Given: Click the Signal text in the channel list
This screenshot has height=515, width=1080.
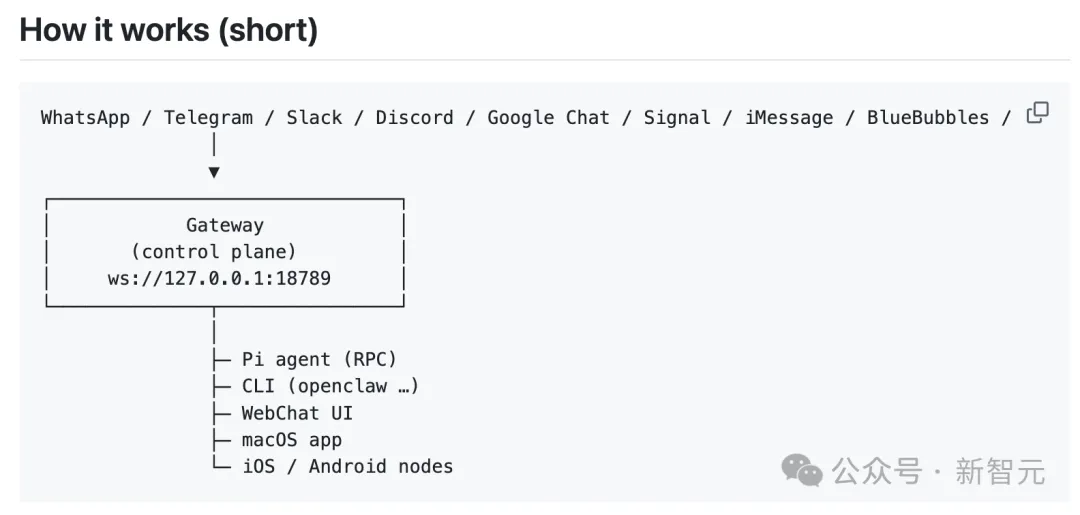Looking at the screenshot, I should tap(676, 118).
